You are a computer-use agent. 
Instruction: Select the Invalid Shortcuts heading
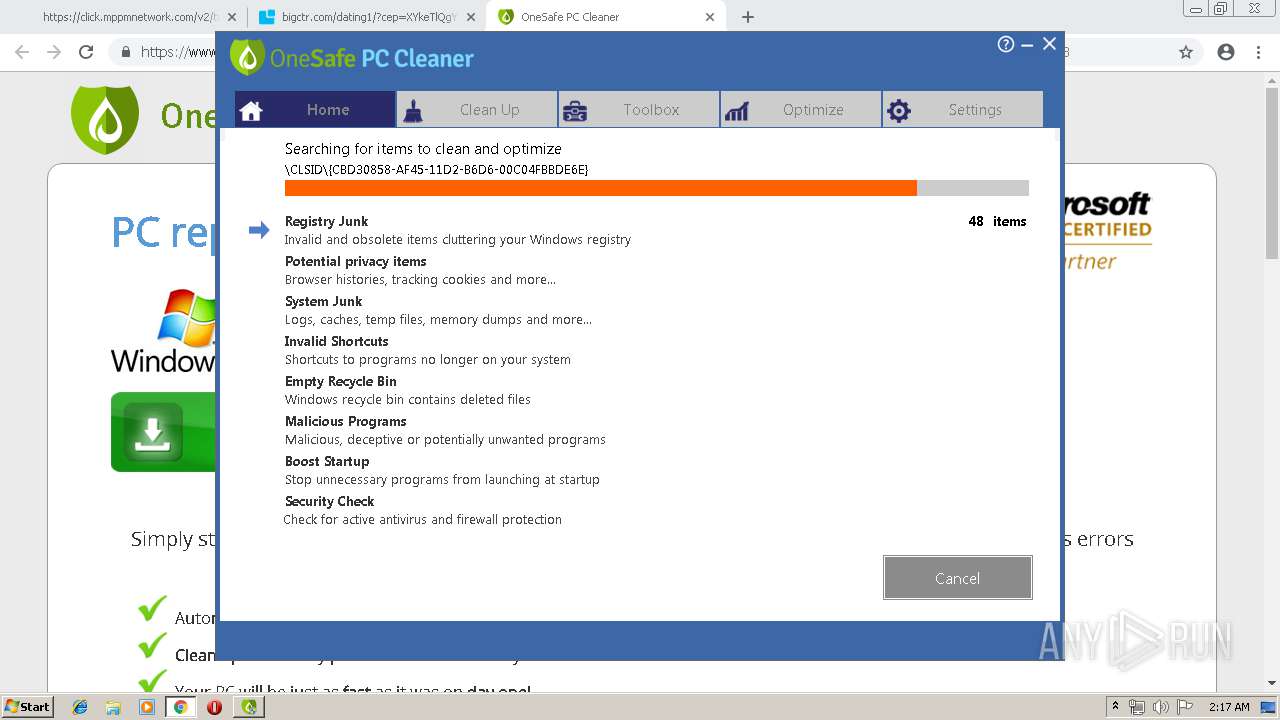pyautogui.click(x=336, y=341)
